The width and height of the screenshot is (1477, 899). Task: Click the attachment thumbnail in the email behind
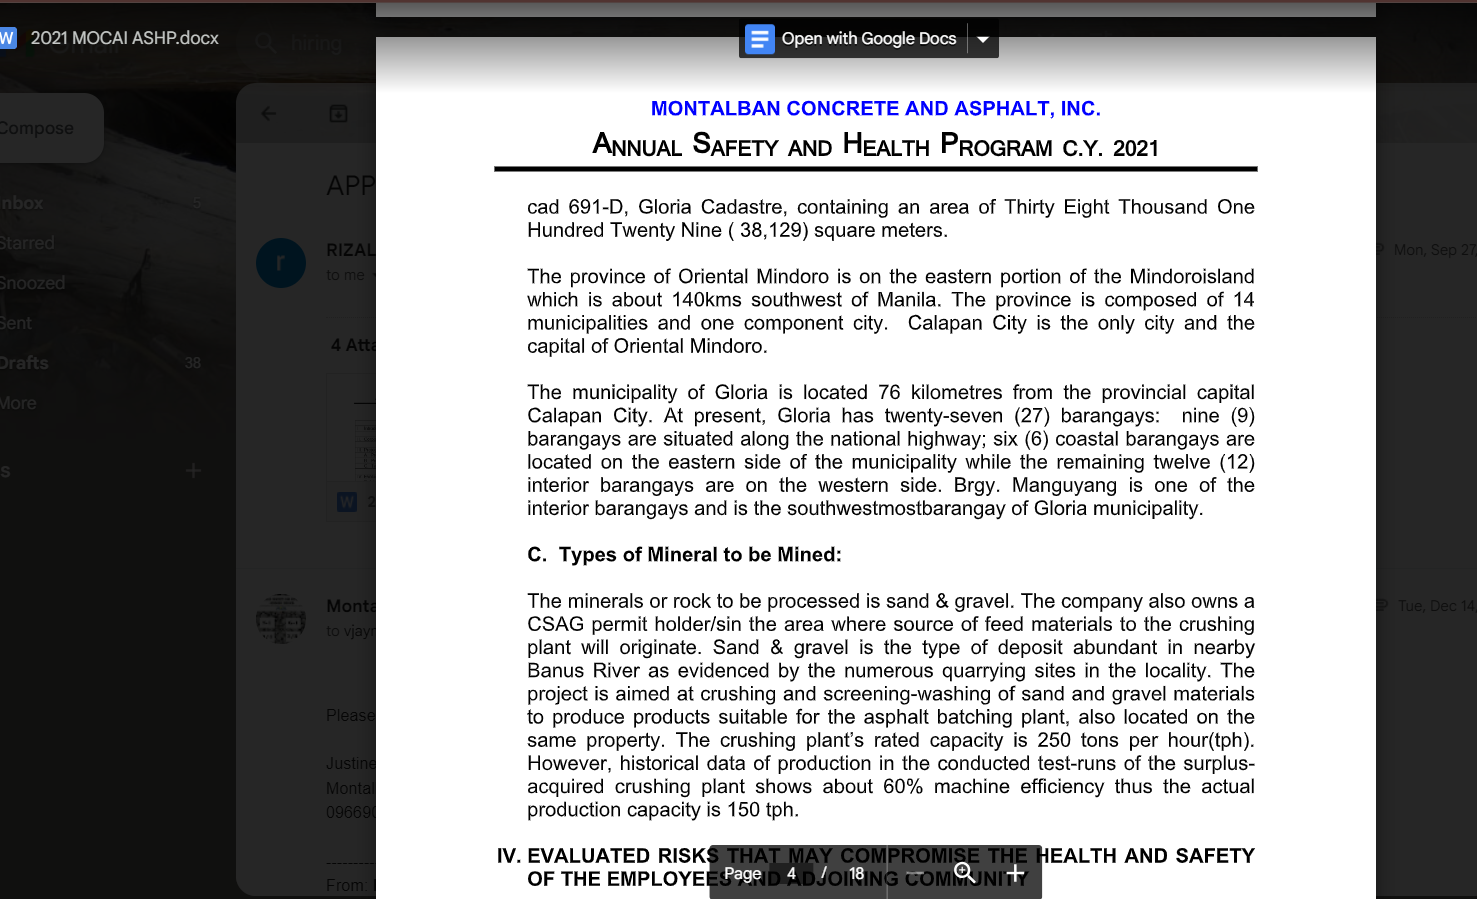pyautogui.click(x=352, y=446)
